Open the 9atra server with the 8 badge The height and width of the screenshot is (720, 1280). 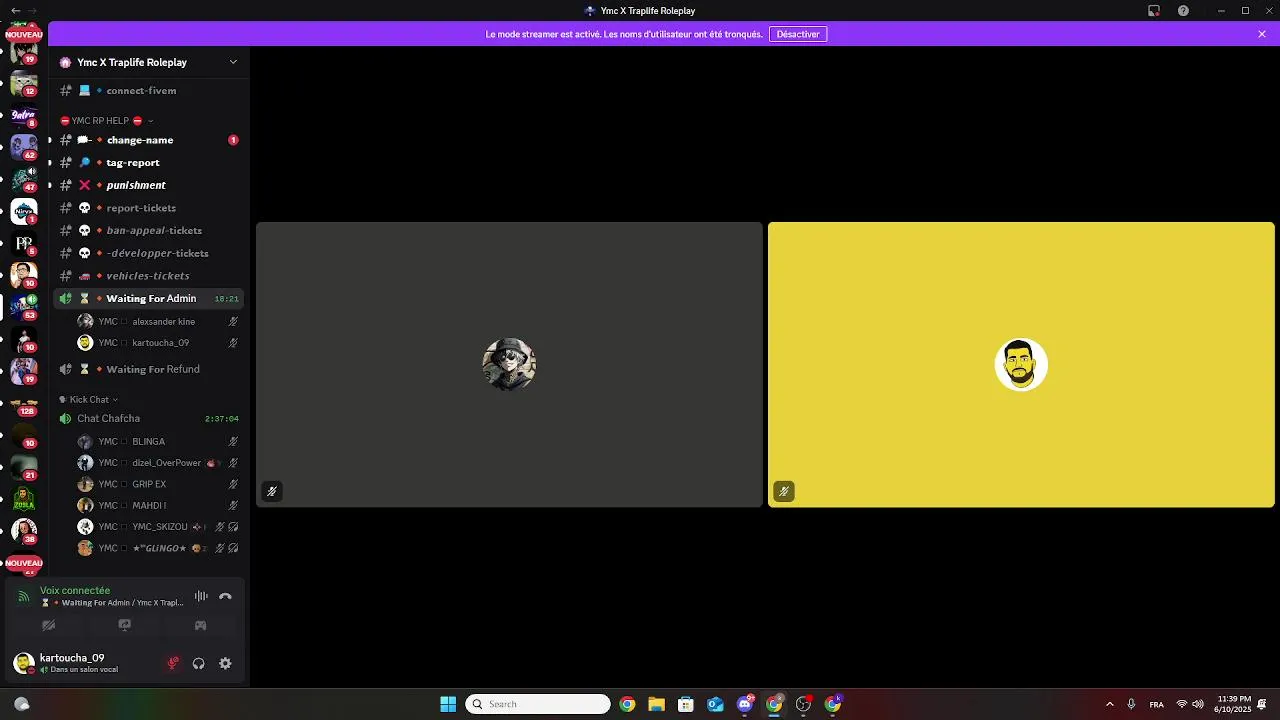23,115
